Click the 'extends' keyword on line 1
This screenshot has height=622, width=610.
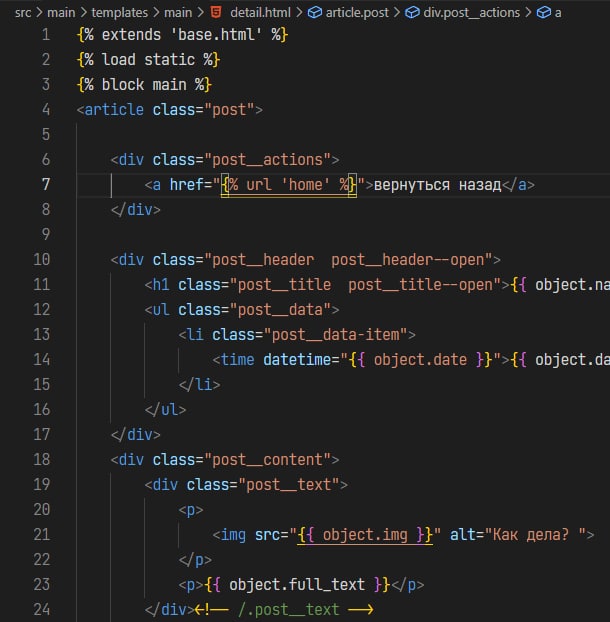pos(131,35)
